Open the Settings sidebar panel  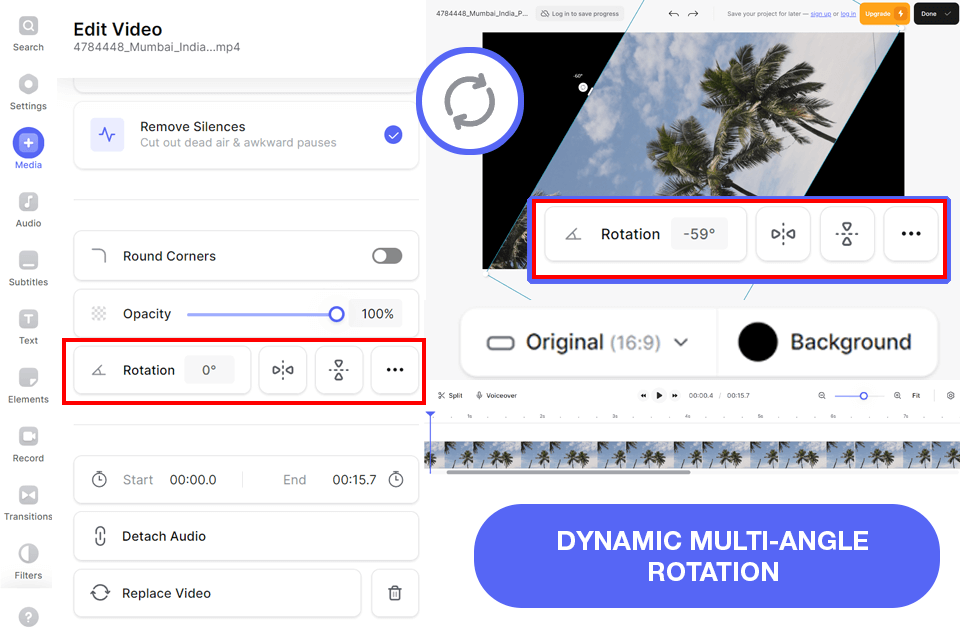pyautogui.click(x=28, y=92)
